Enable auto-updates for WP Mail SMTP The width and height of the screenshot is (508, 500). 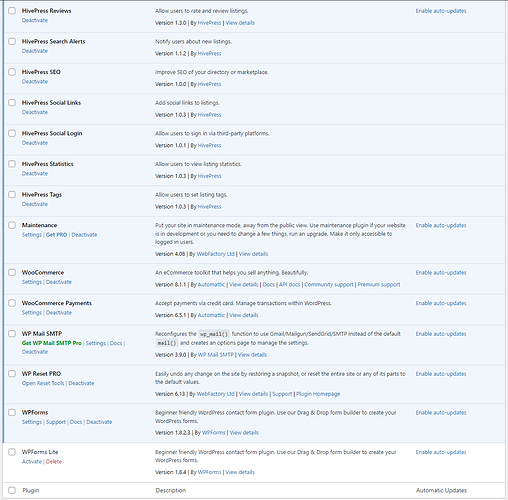point(441,334)
